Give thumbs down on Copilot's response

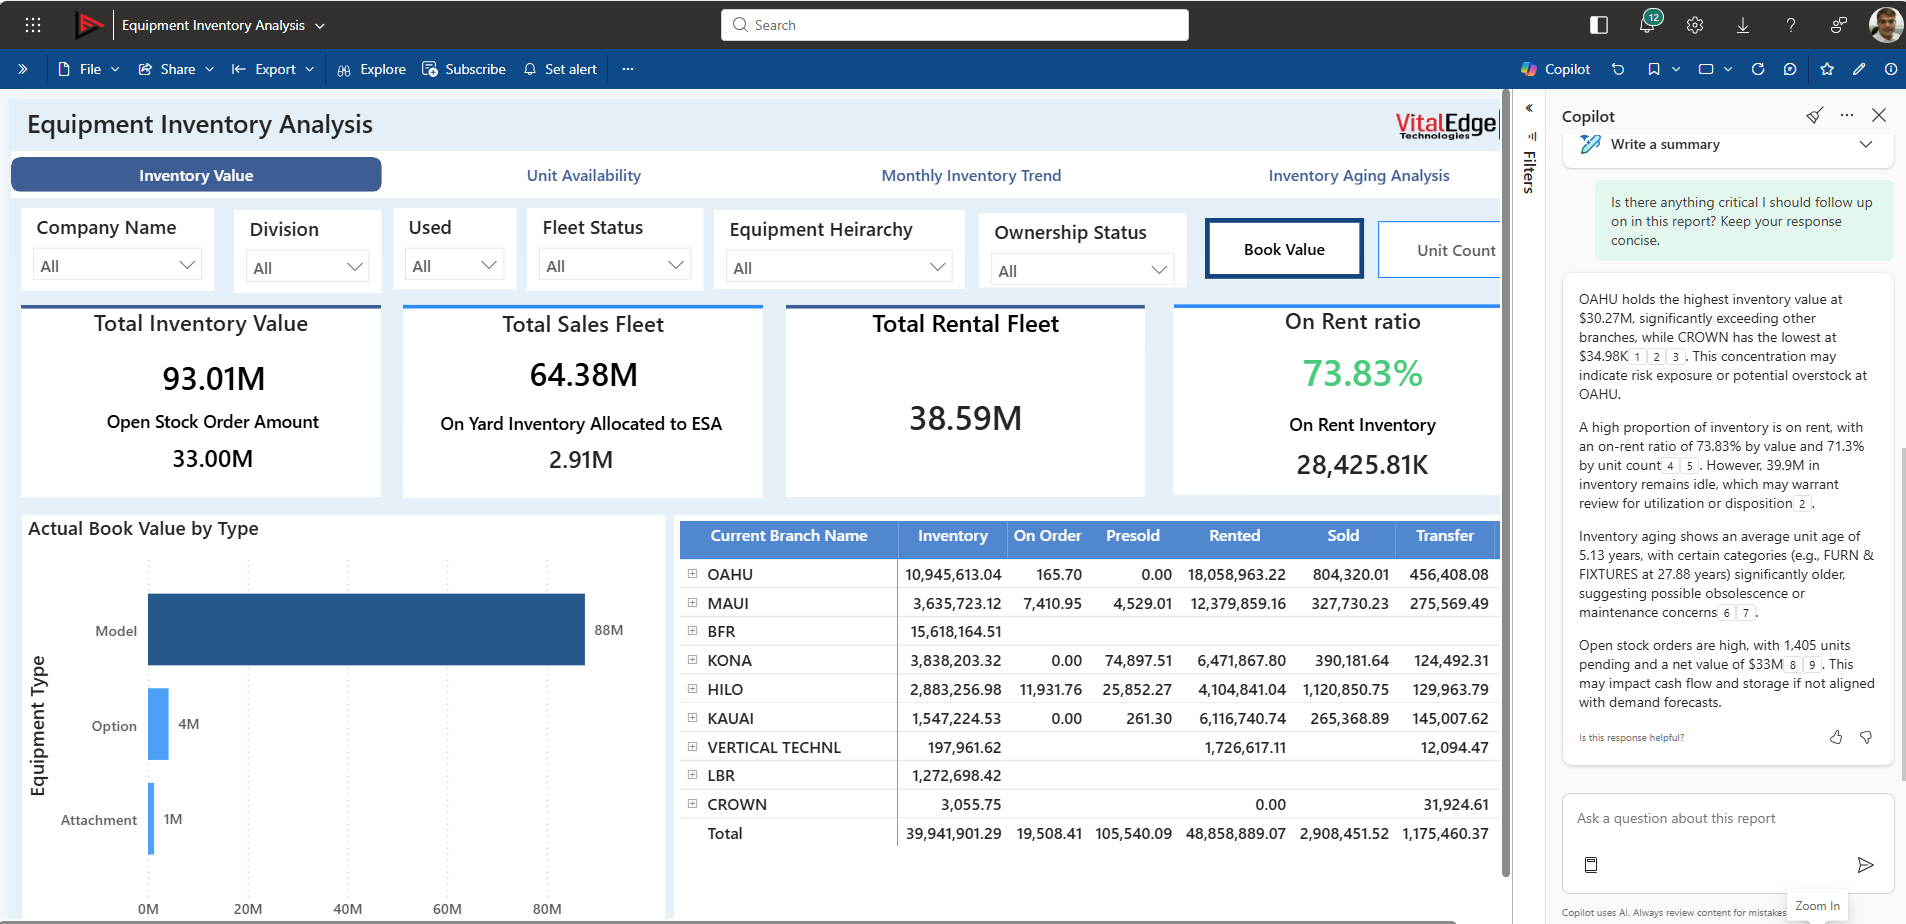click(1867, 737)
